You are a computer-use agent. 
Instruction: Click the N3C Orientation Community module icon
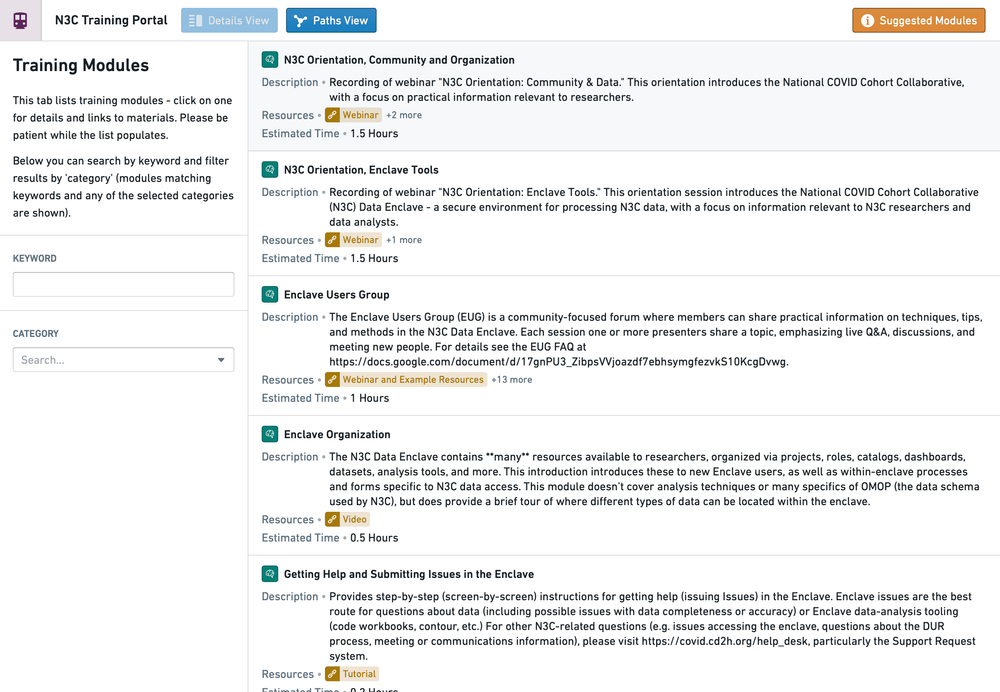point(269,60)
